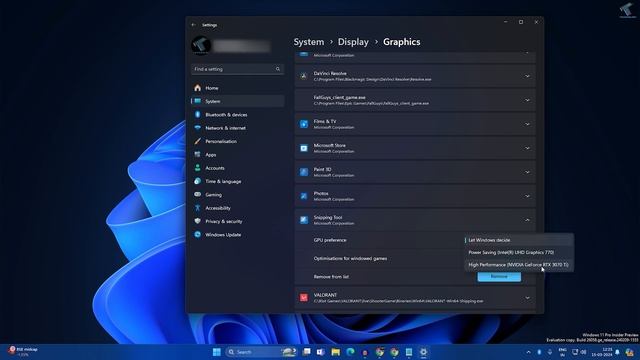Screen dimensions: 640x360
Task: Click the Remove from list label
Action: click(331, 277)
